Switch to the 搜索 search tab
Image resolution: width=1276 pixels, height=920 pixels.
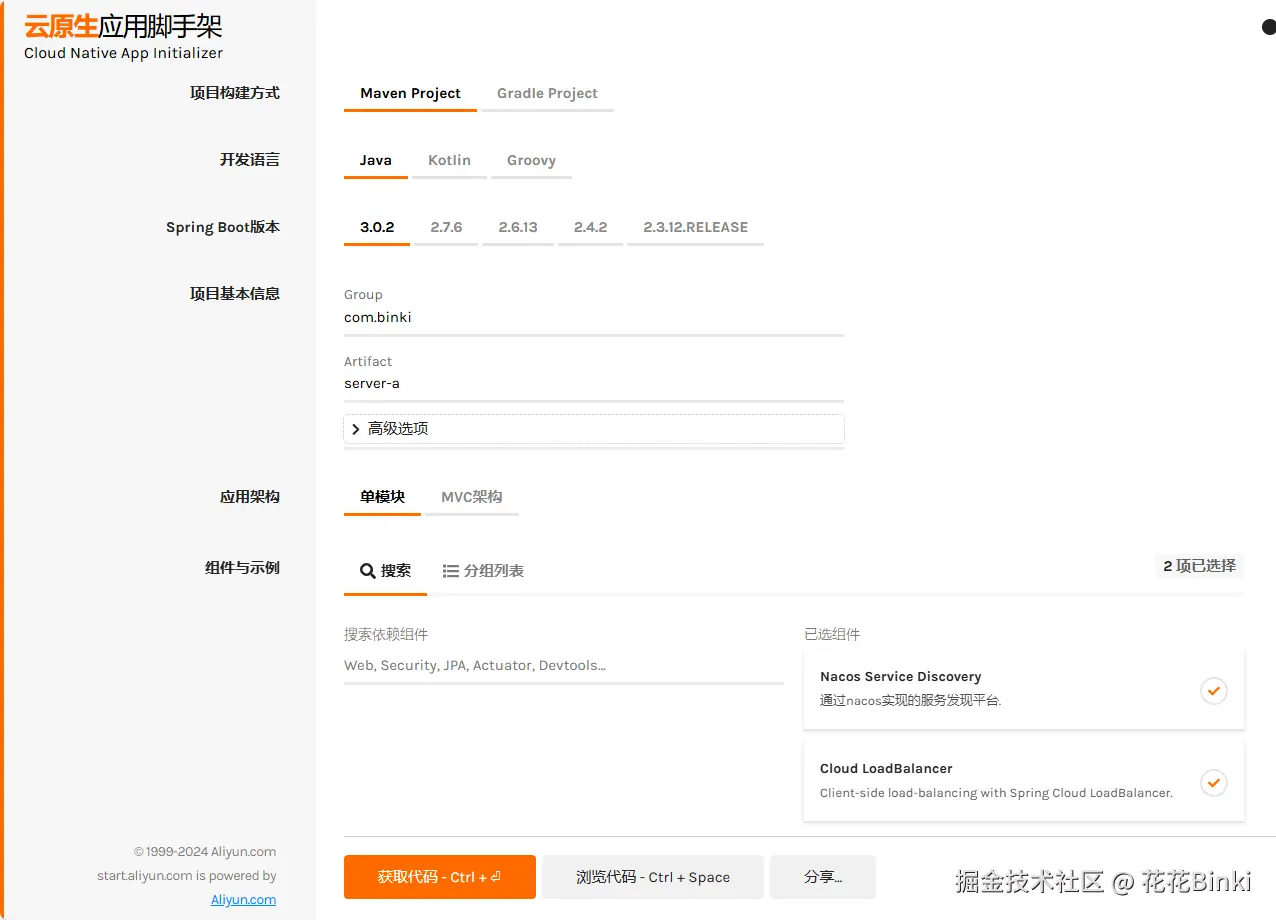(x=385, y=571)
